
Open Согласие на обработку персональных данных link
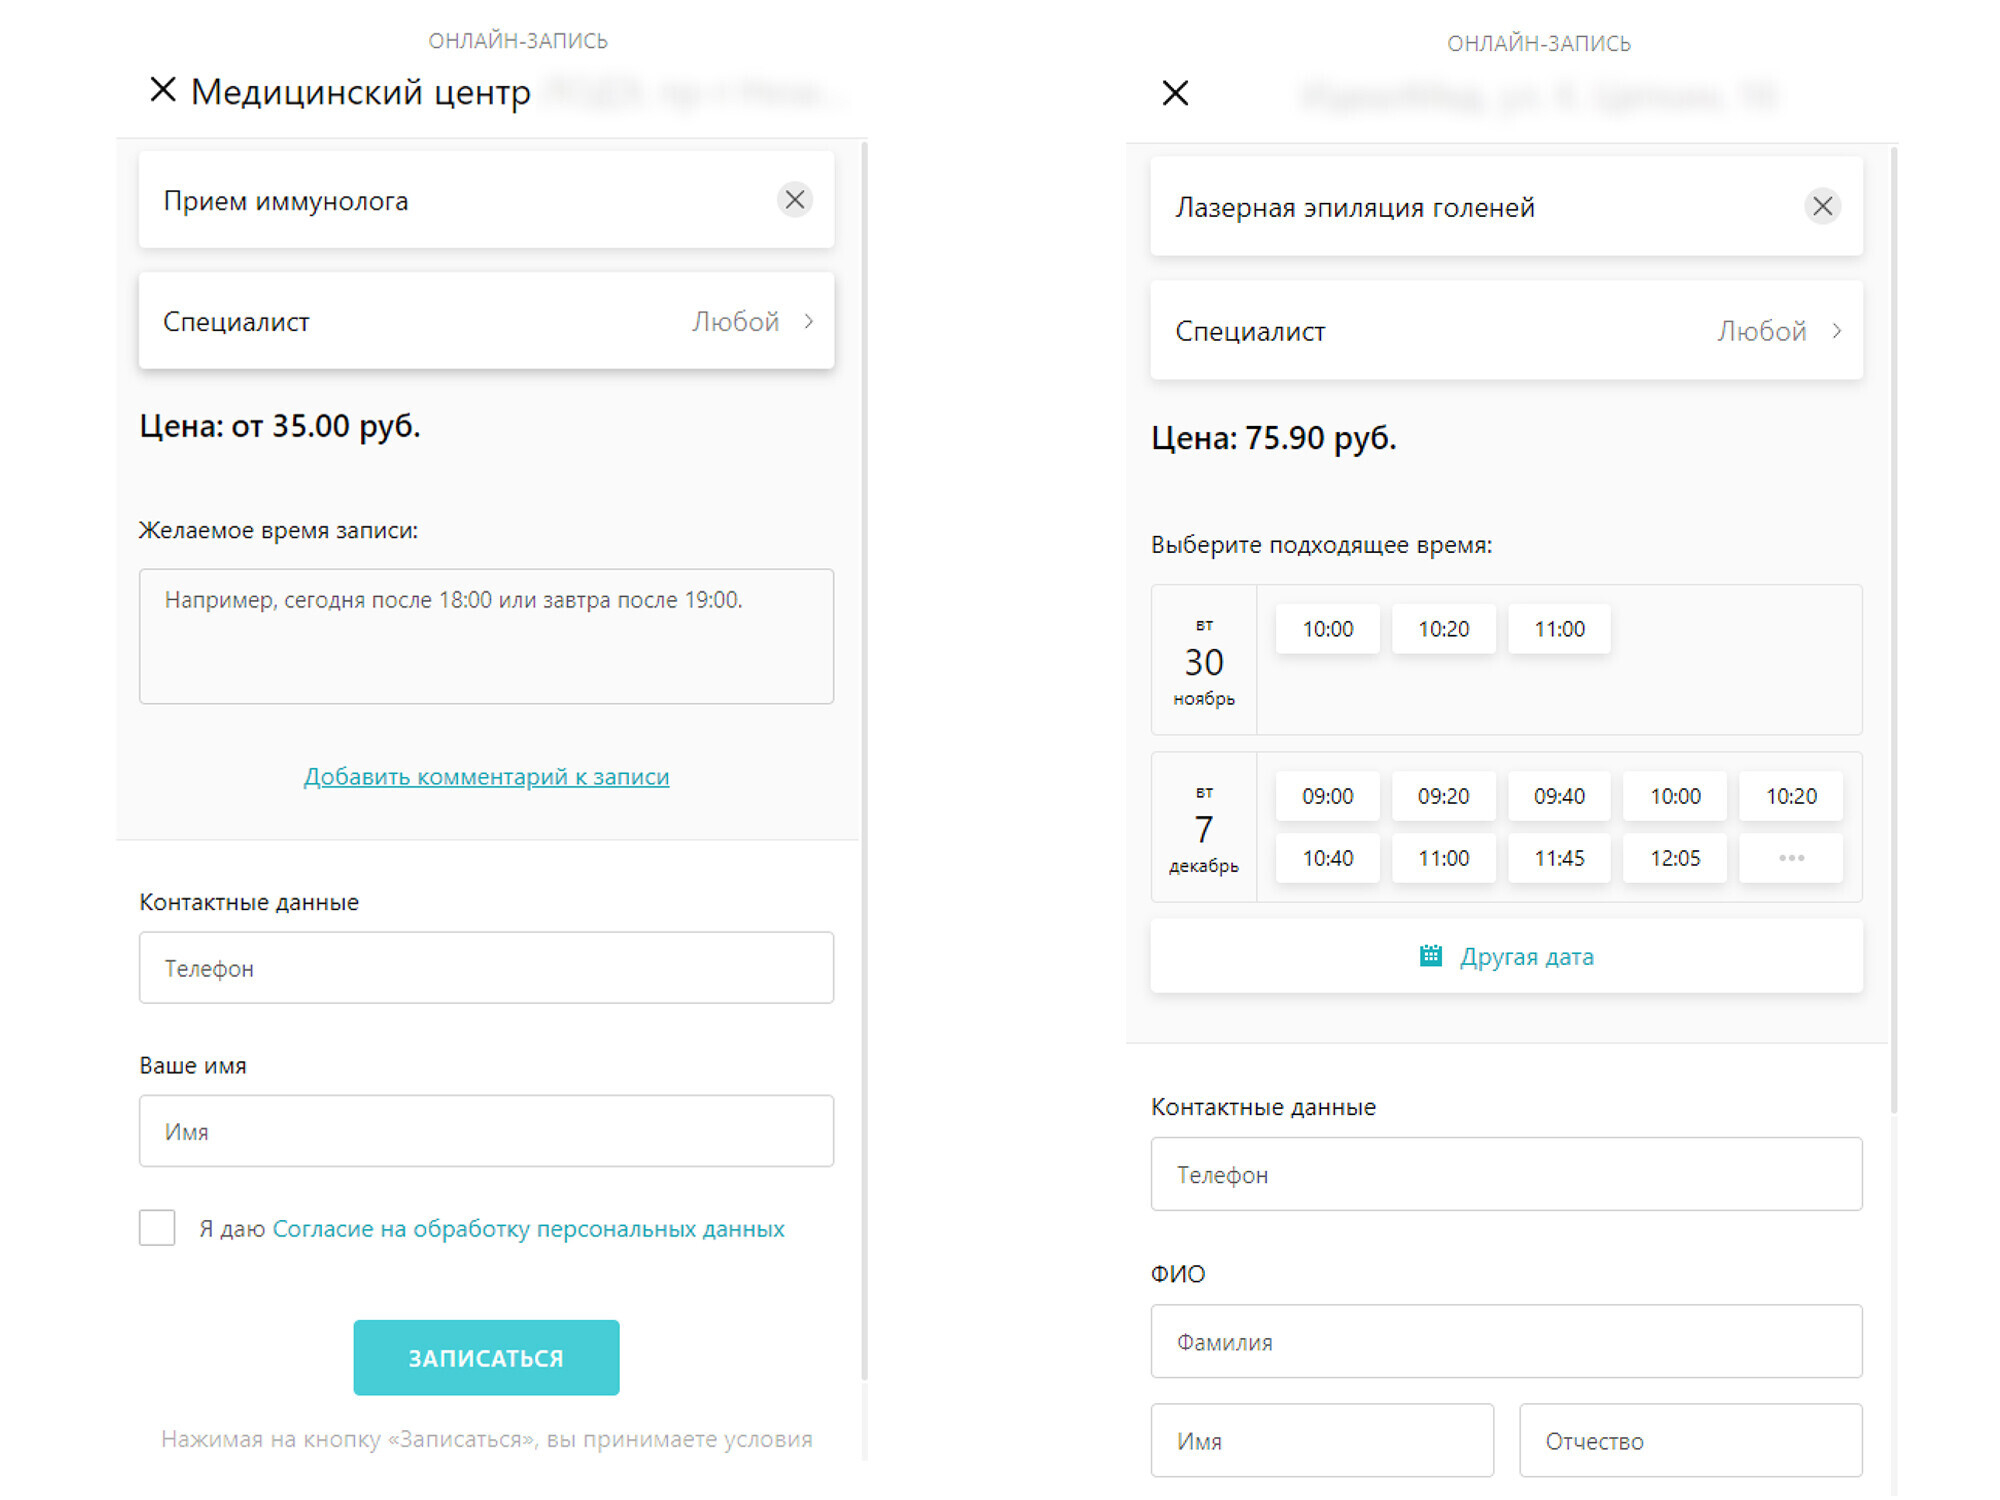coord(528,1228)
